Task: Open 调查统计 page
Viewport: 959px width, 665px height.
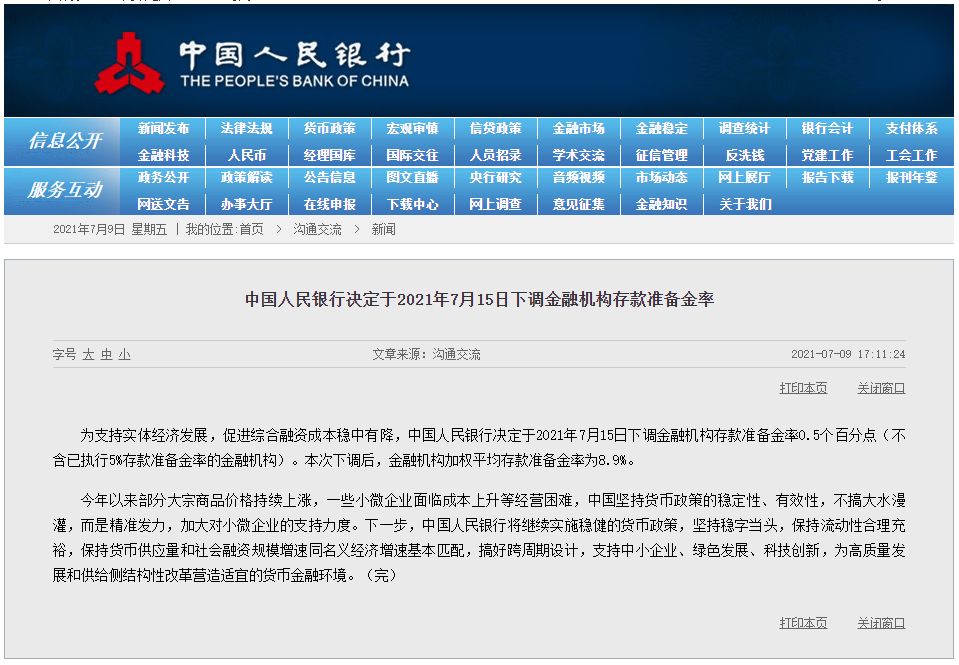Action: pos(744,128)
